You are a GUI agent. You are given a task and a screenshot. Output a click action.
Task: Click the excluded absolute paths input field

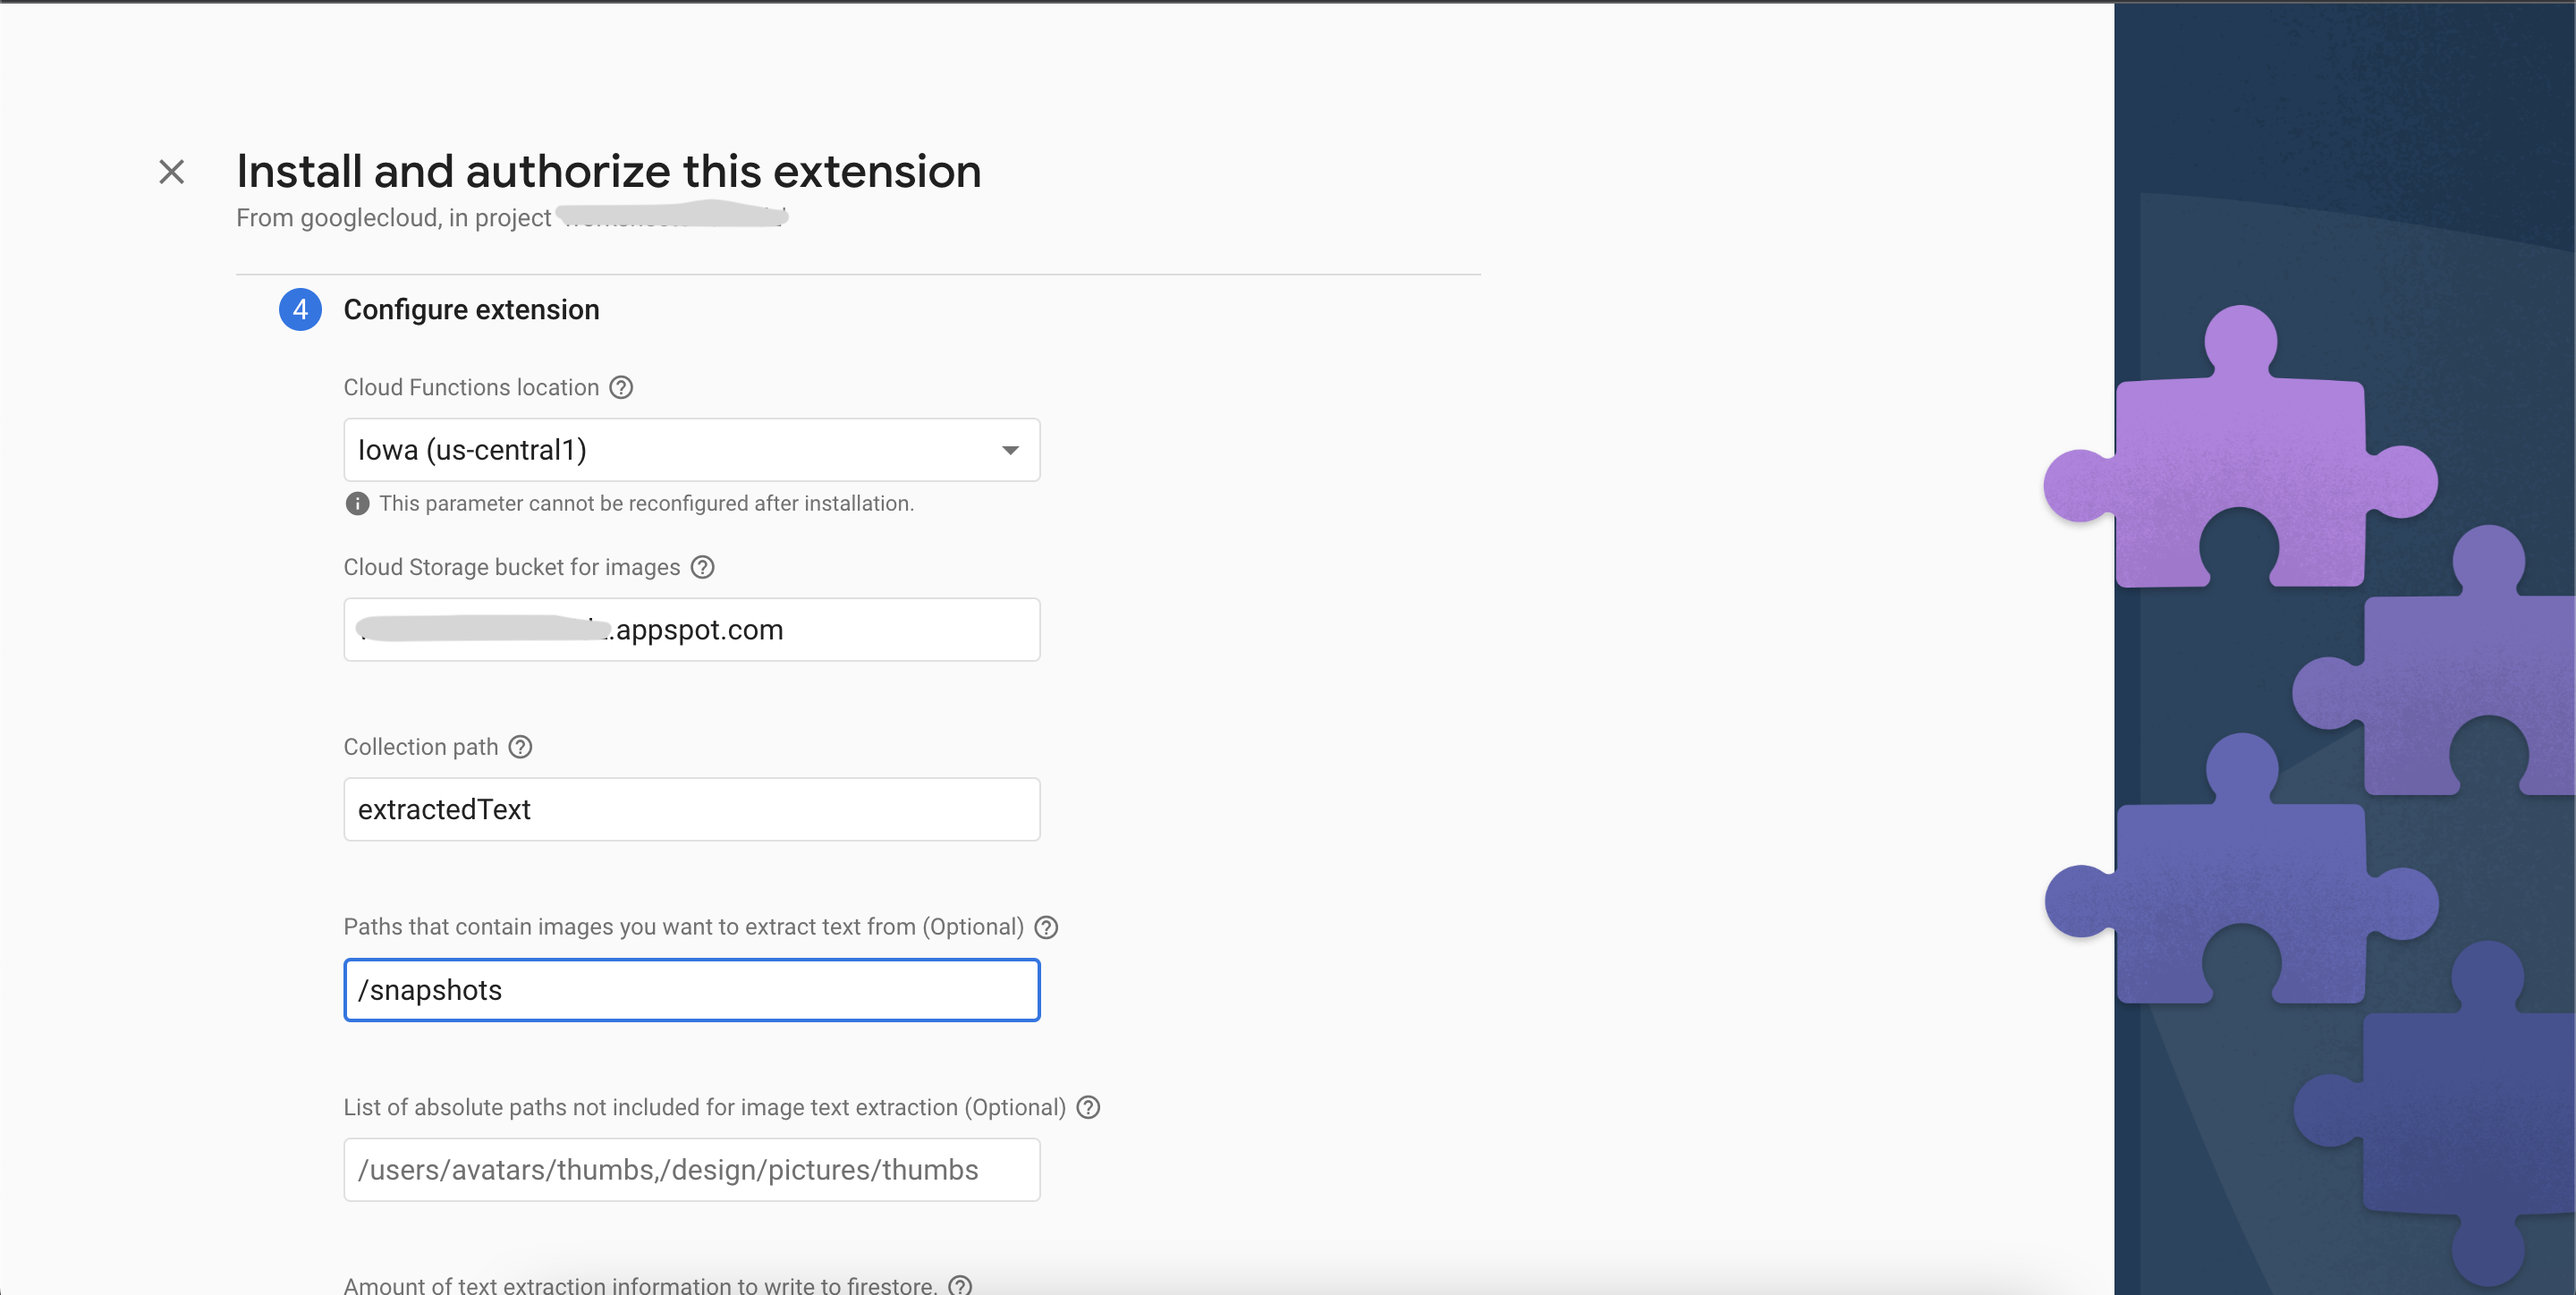click(x=692, y=1170)
